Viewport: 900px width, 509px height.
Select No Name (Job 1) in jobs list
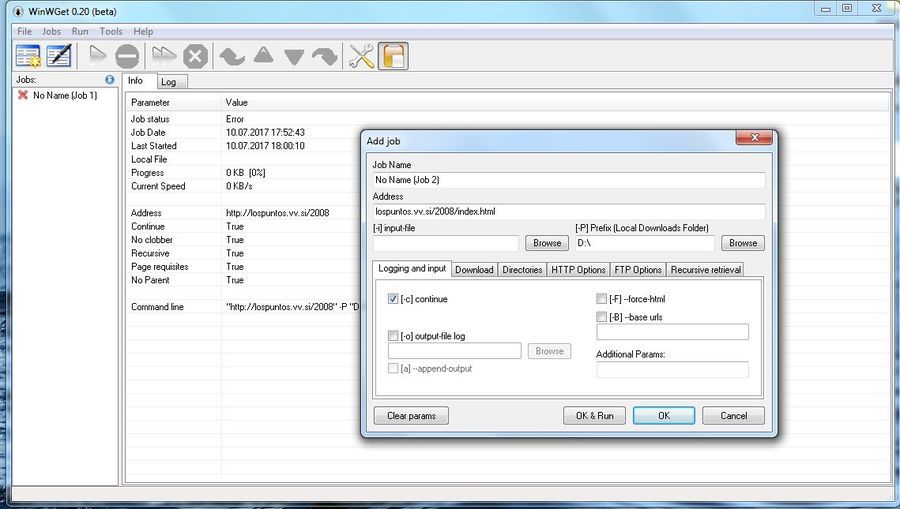coord(65,95)
